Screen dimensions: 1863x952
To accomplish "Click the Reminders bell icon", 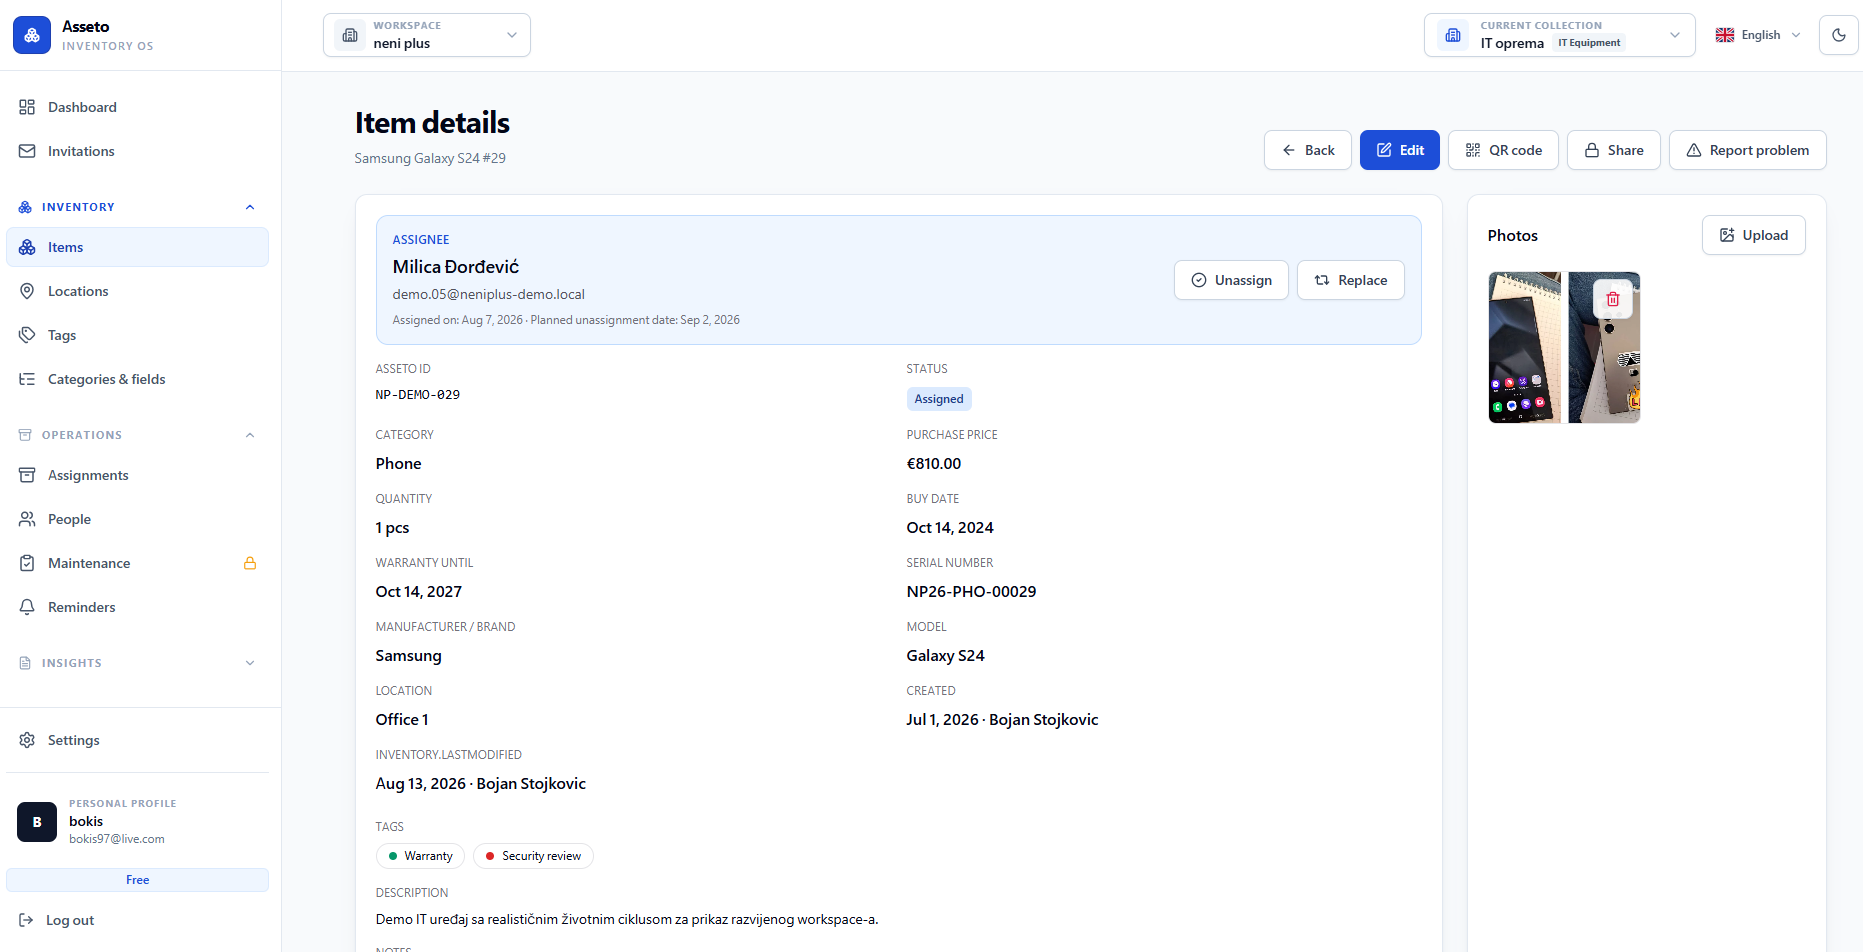I will click(27, 607).
